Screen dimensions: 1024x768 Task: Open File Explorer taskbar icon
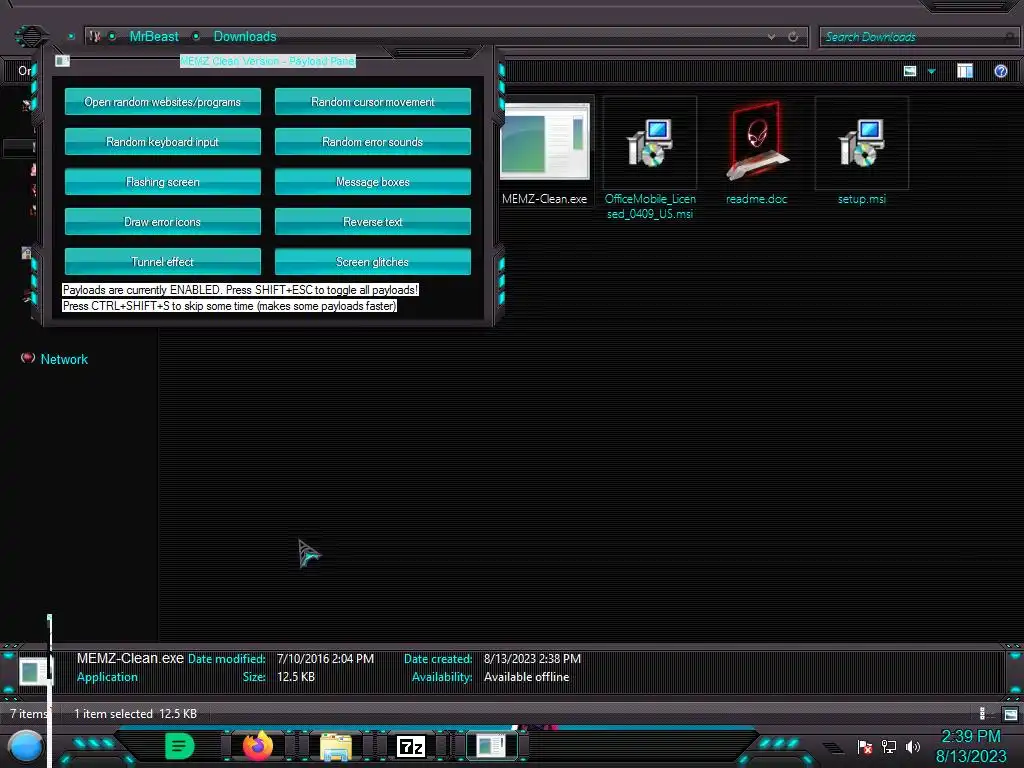(x=336, y=746)
